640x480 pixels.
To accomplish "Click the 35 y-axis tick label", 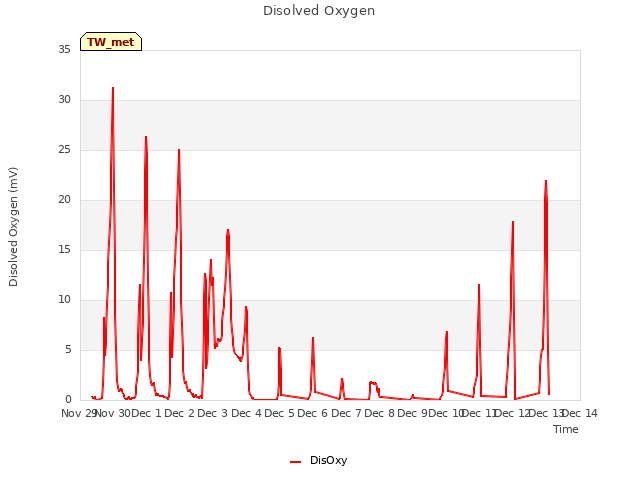I will (x=64, y=49).
